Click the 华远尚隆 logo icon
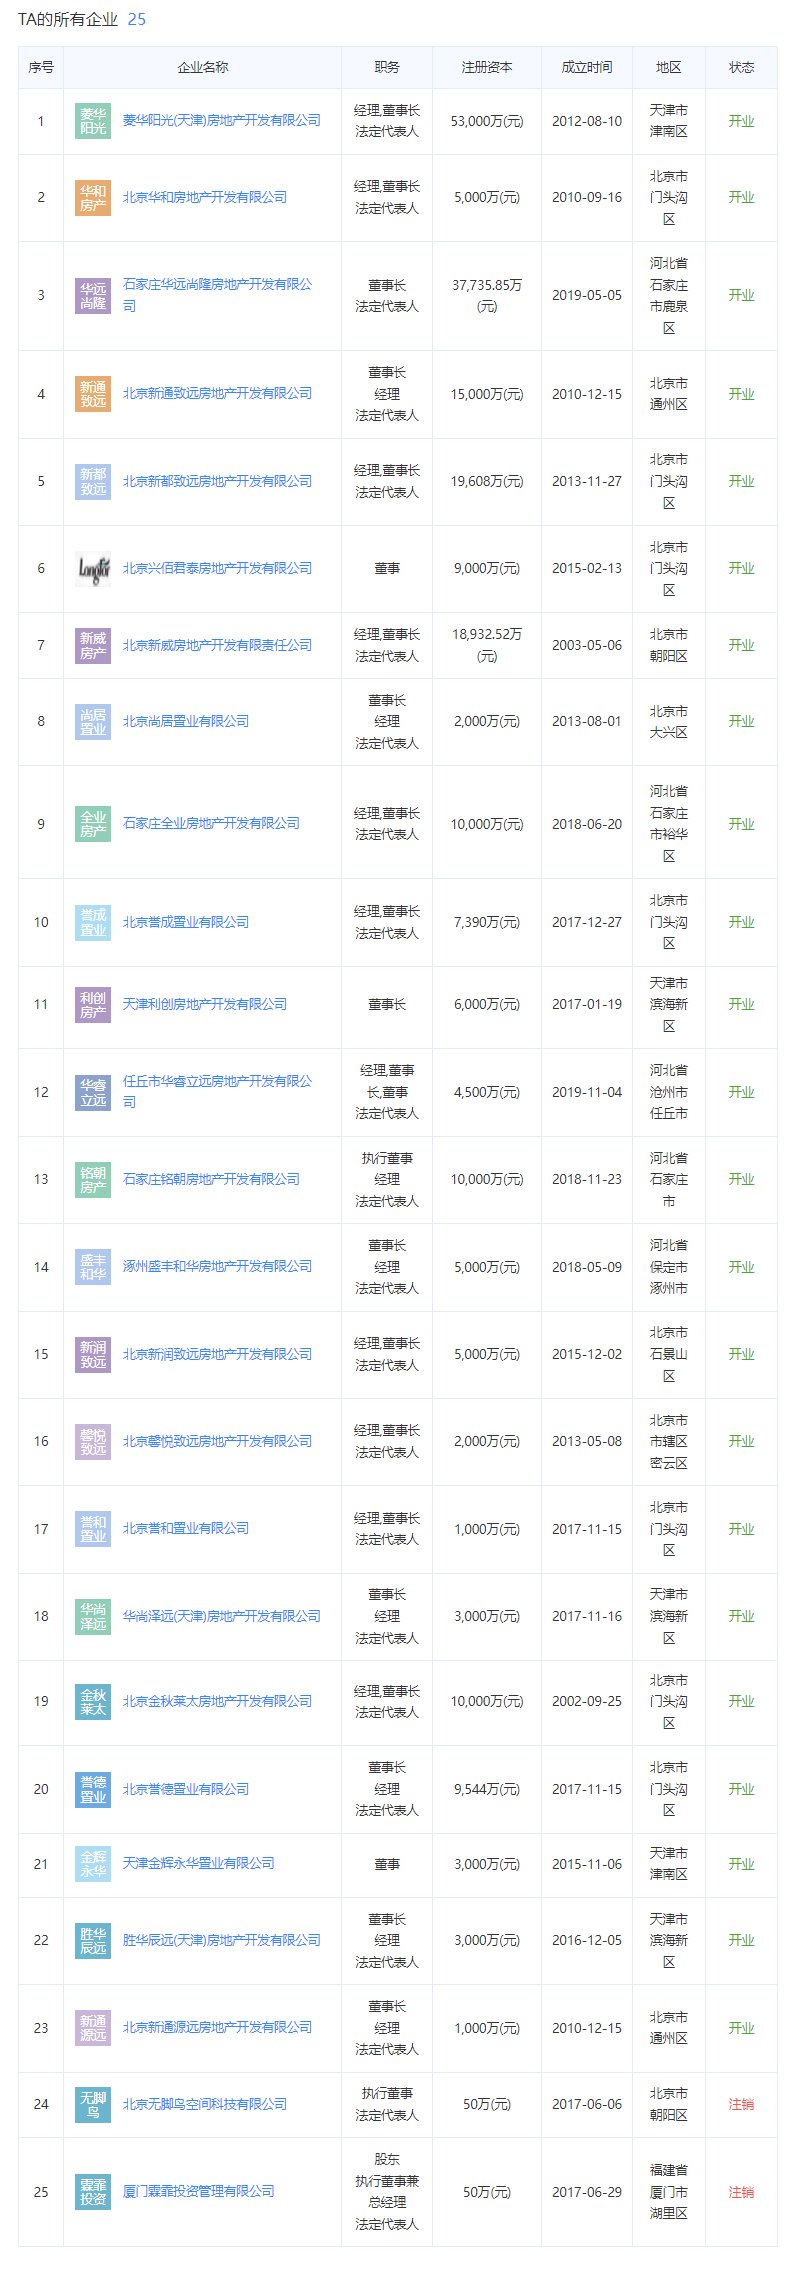This screenshot has height=2270, width=800. [93, 296]
